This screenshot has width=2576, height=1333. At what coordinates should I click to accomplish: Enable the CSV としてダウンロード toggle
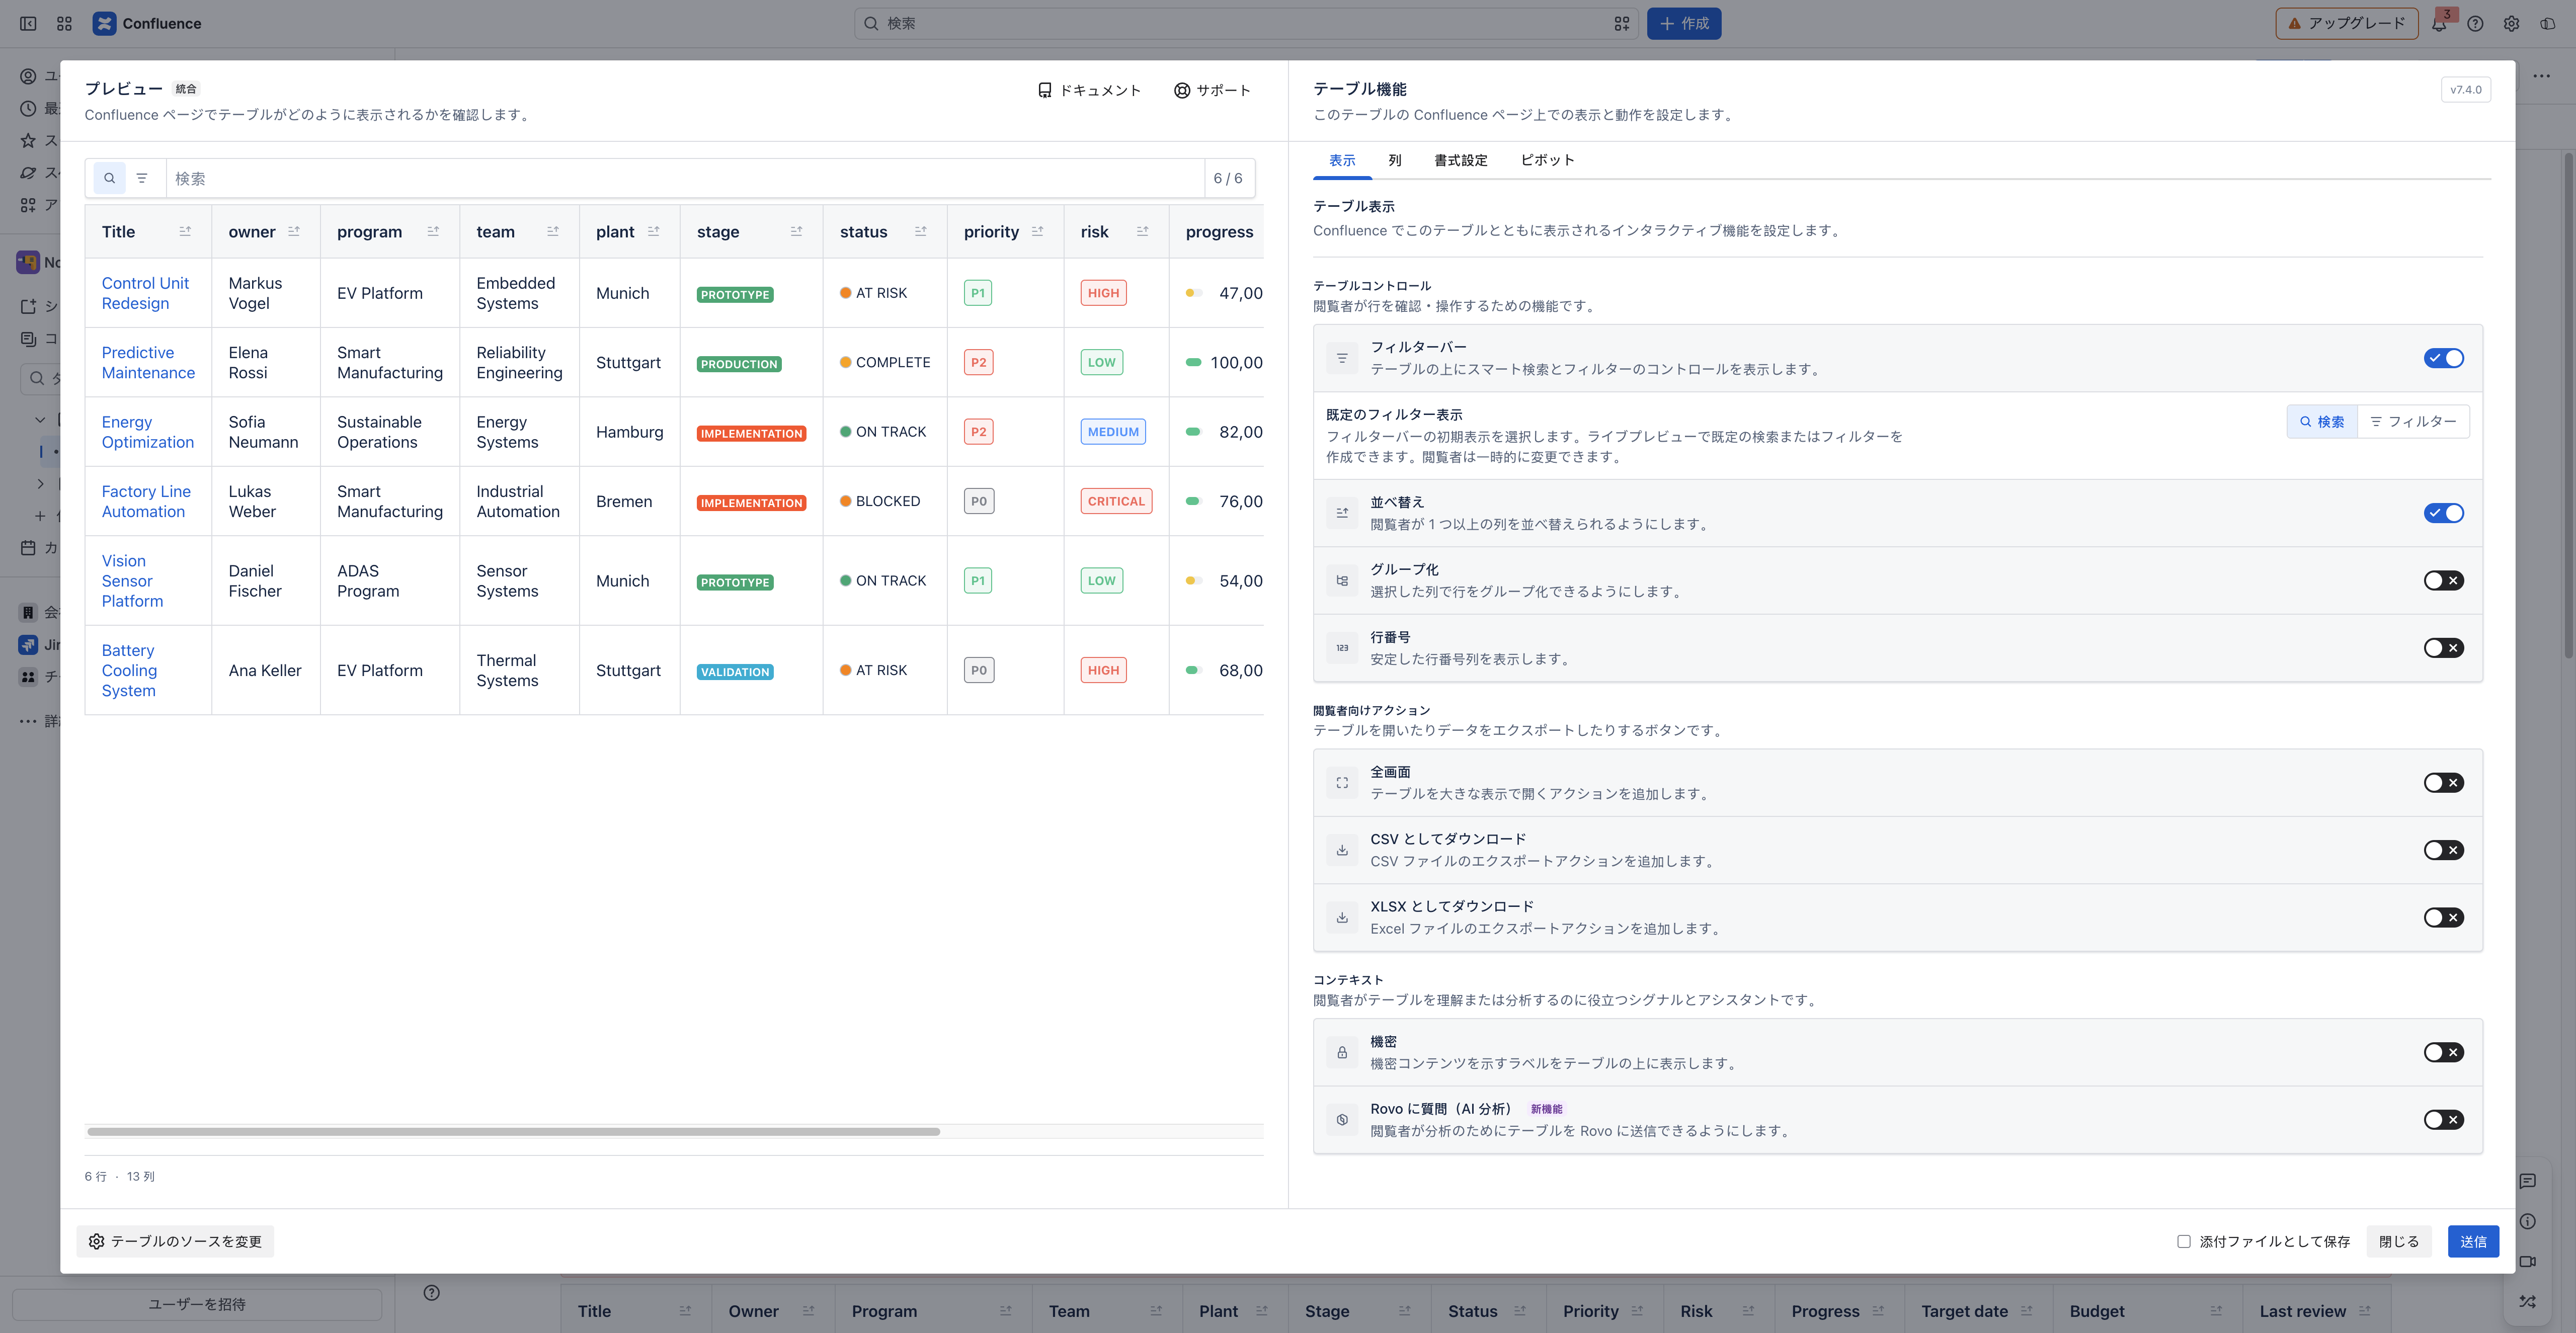(2443, 850)
